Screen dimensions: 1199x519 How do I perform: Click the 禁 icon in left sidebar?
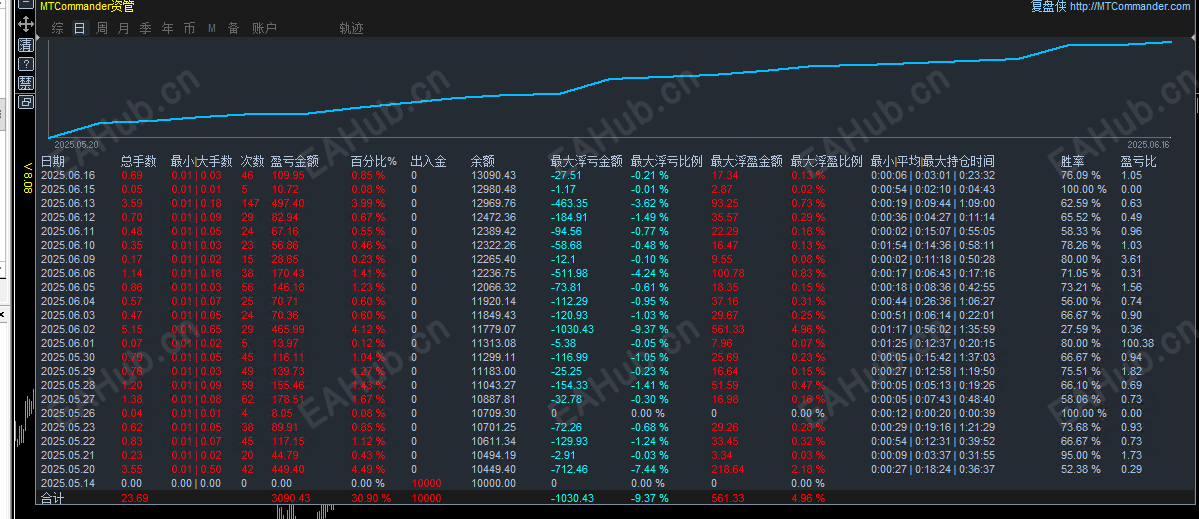click(24, 83)
